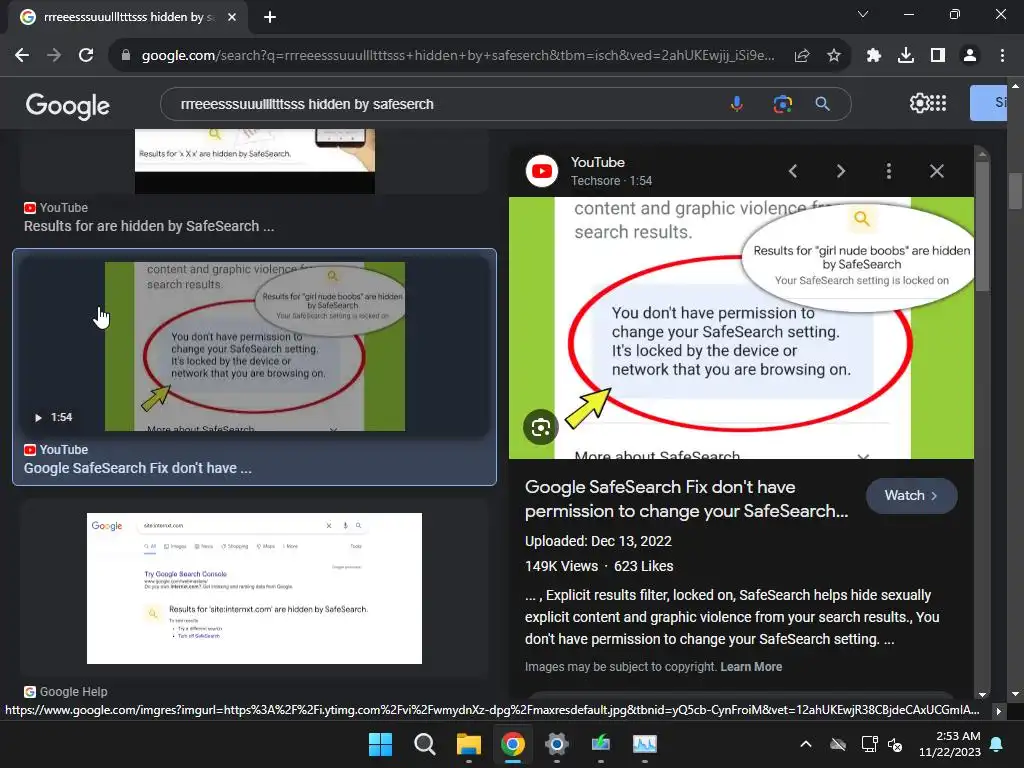This screenshot has width=1024, height=768.
Task: Open the Chrome extensions puzzle icon
Action: coord(874,56)
